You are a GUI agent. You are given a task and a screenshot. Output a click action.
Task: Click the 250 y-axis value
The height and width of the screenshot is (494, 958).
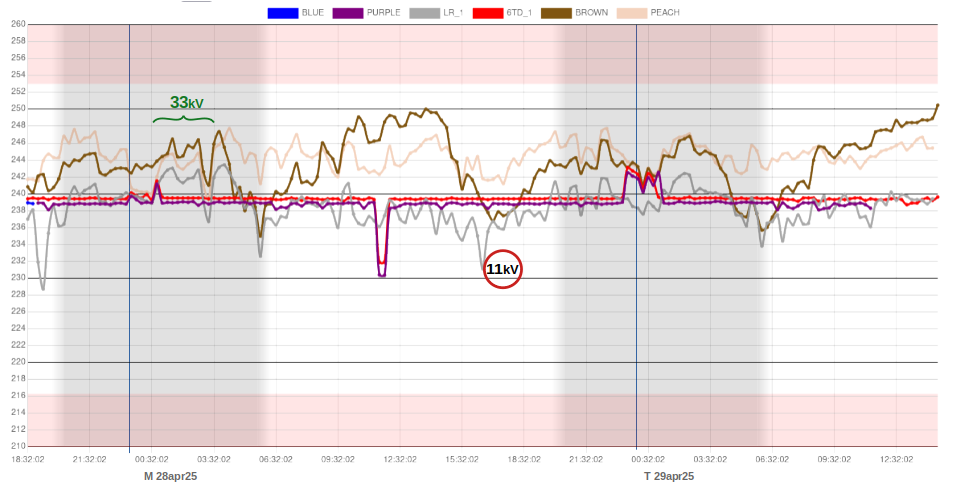(18, 109)
